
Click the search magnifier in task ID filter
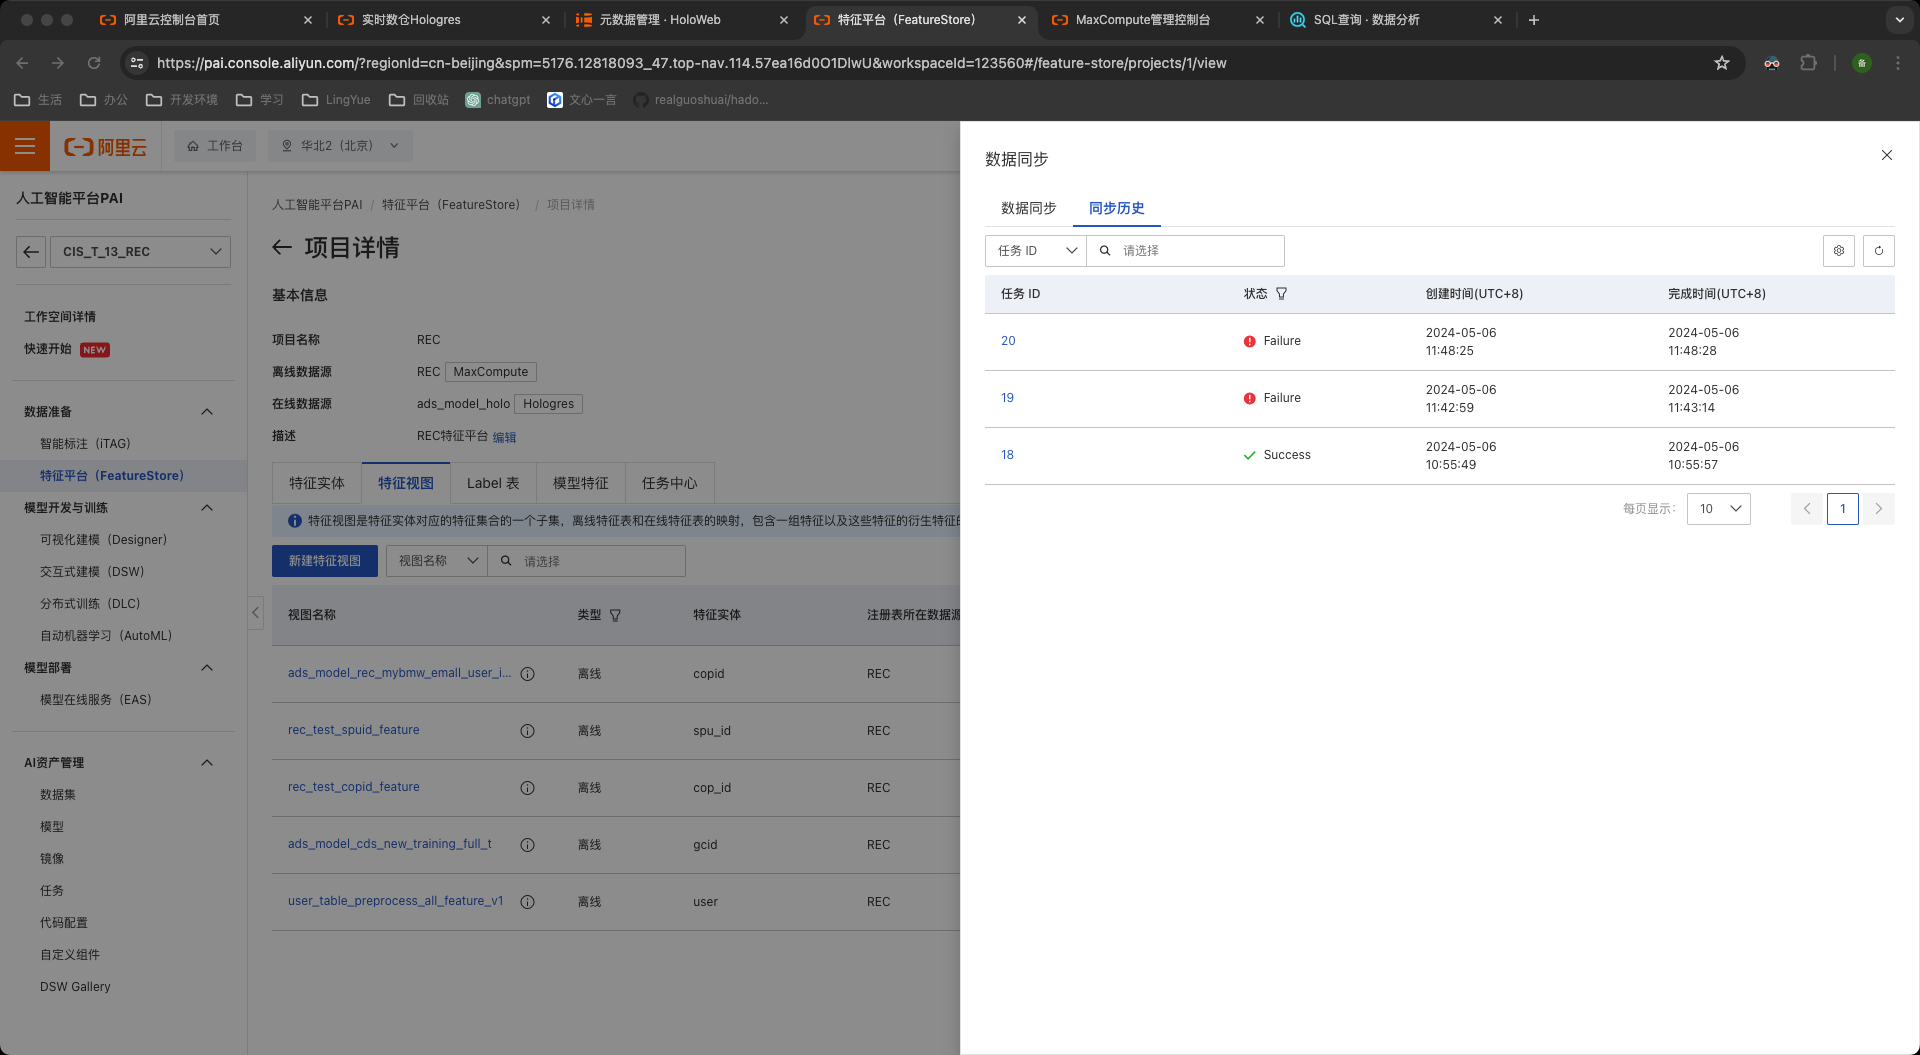1105,251
